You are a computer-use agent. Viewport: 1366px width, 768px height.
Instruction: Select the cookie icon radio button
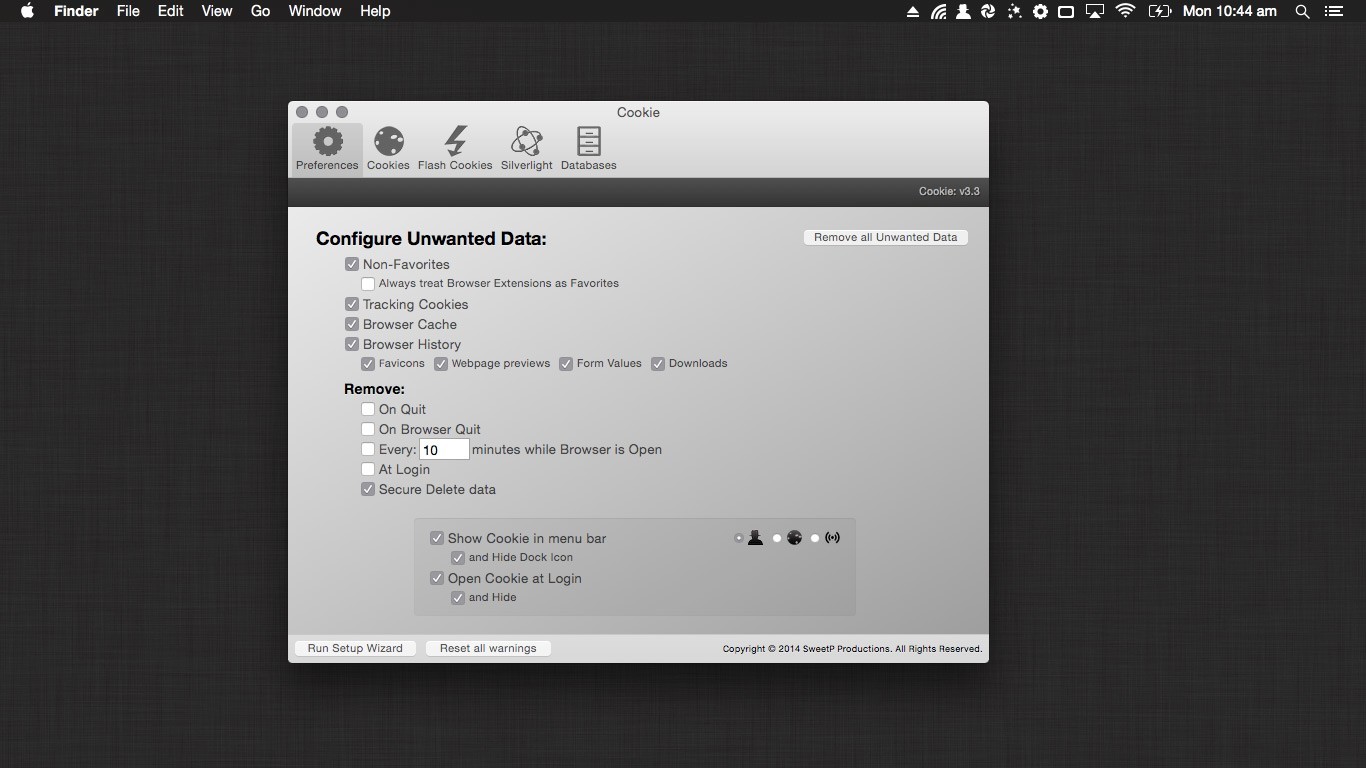pos(777,538)
